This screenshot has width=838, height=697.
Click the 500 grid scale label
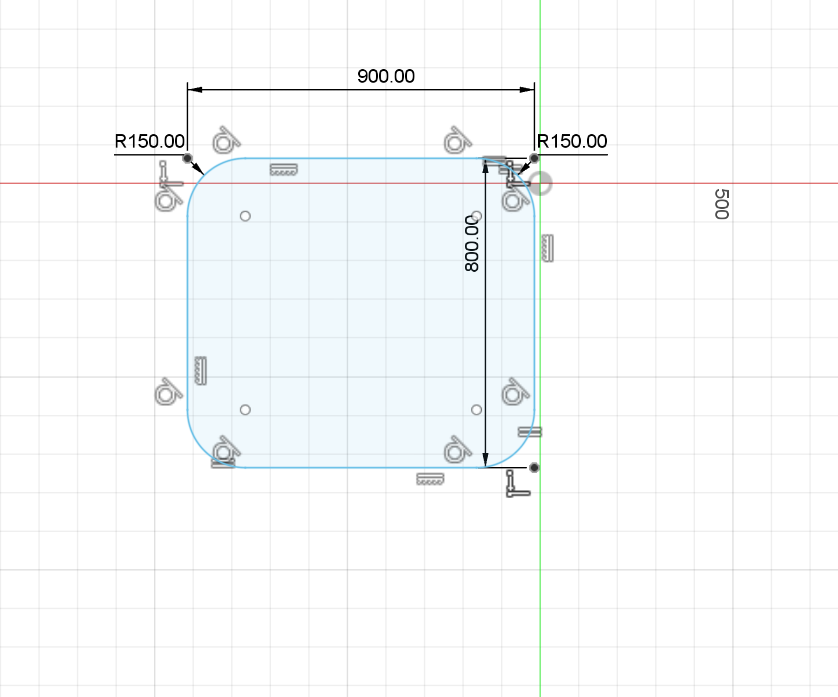point(721,204)
